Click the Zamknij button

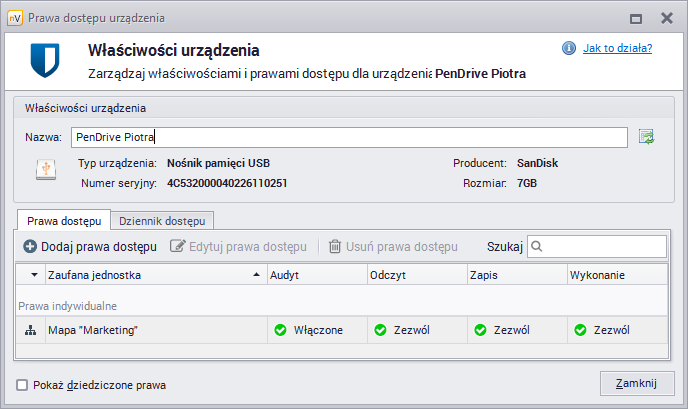coord(637,384)
